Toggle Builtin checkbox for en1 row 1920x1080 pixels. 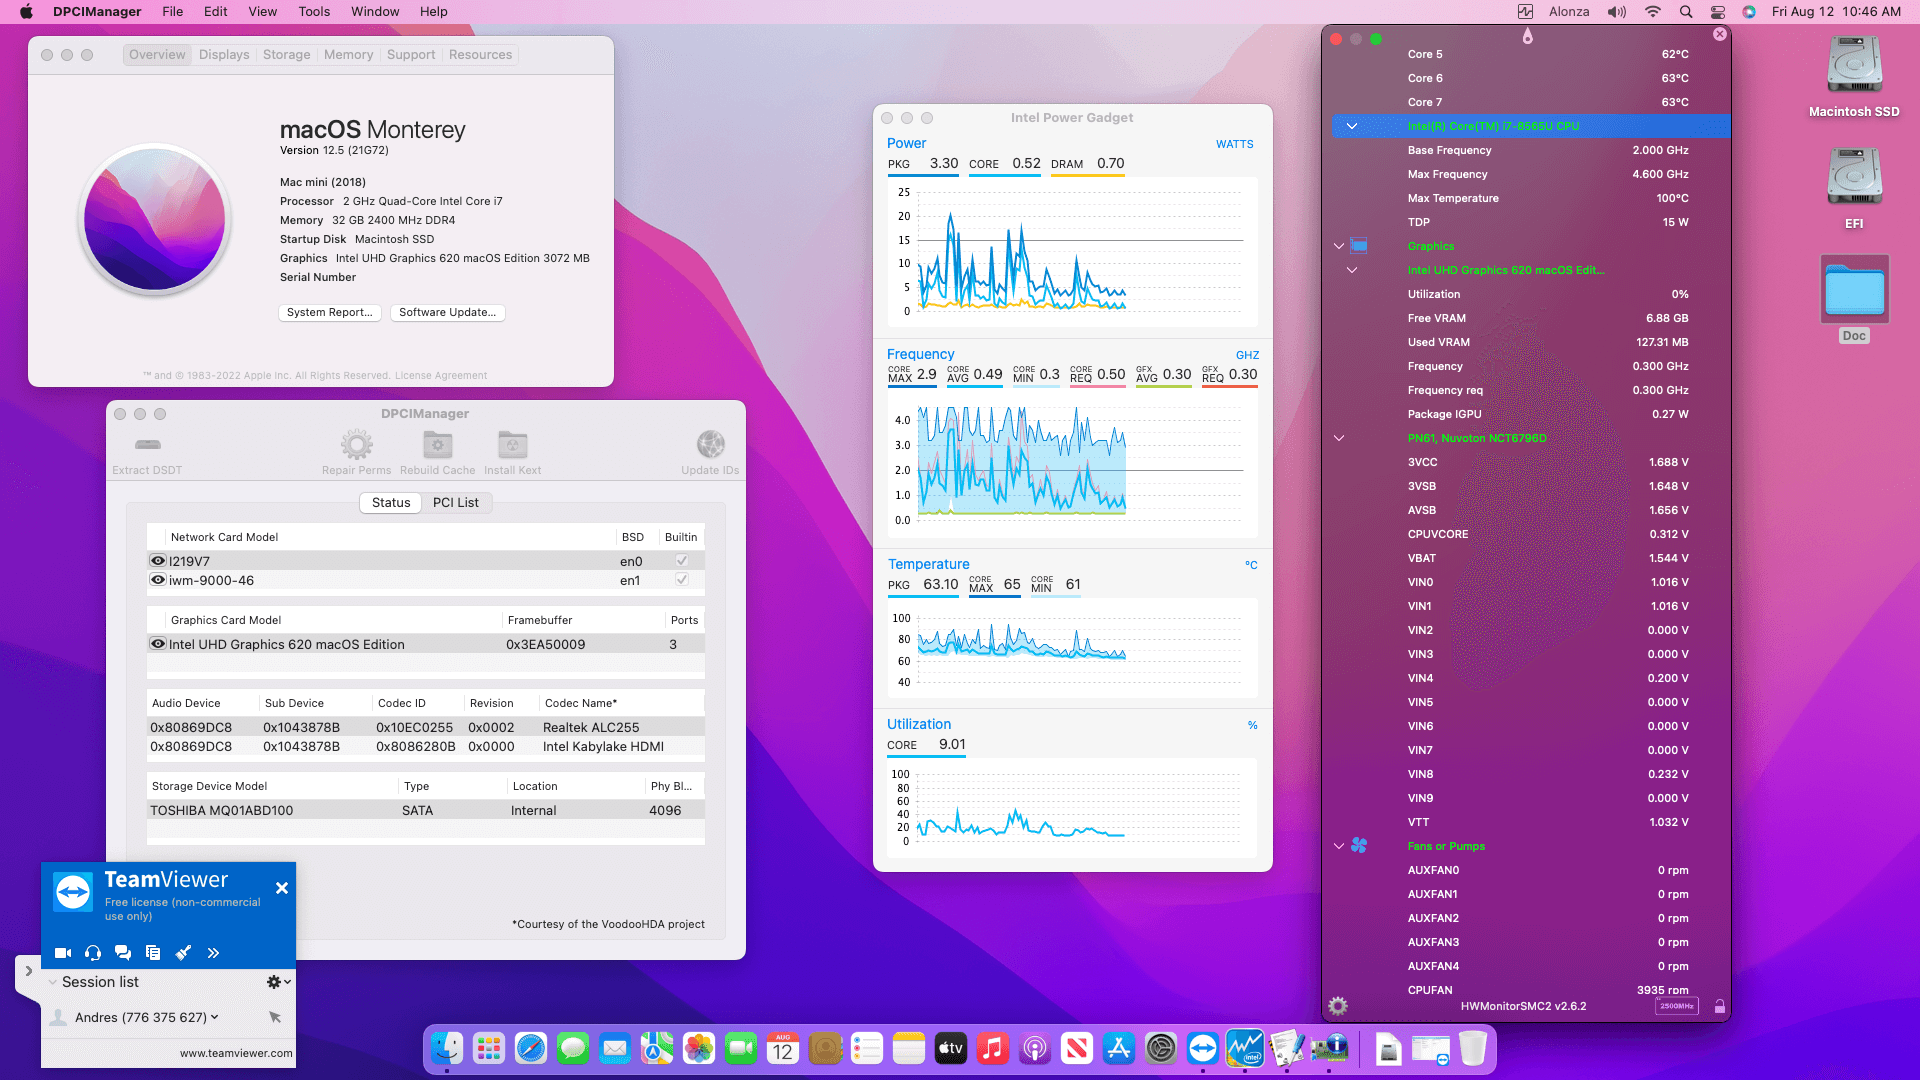tap(682, 580)
